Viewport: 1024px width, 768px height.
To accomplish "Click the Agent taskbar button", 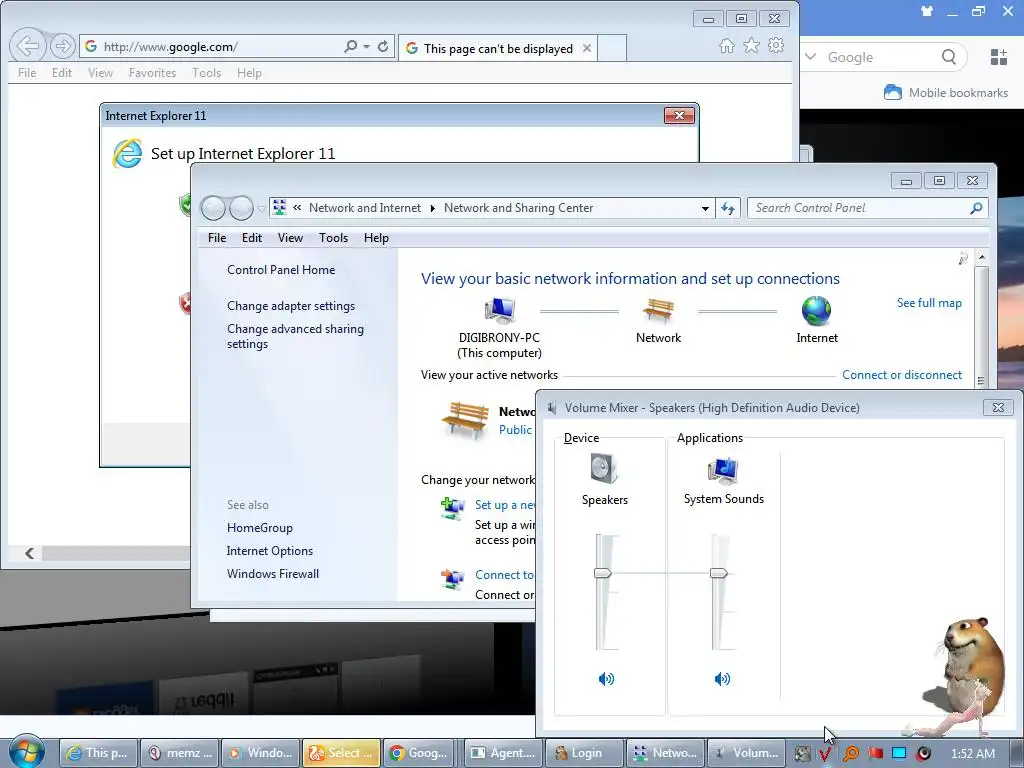I will (x=503, y=753).
